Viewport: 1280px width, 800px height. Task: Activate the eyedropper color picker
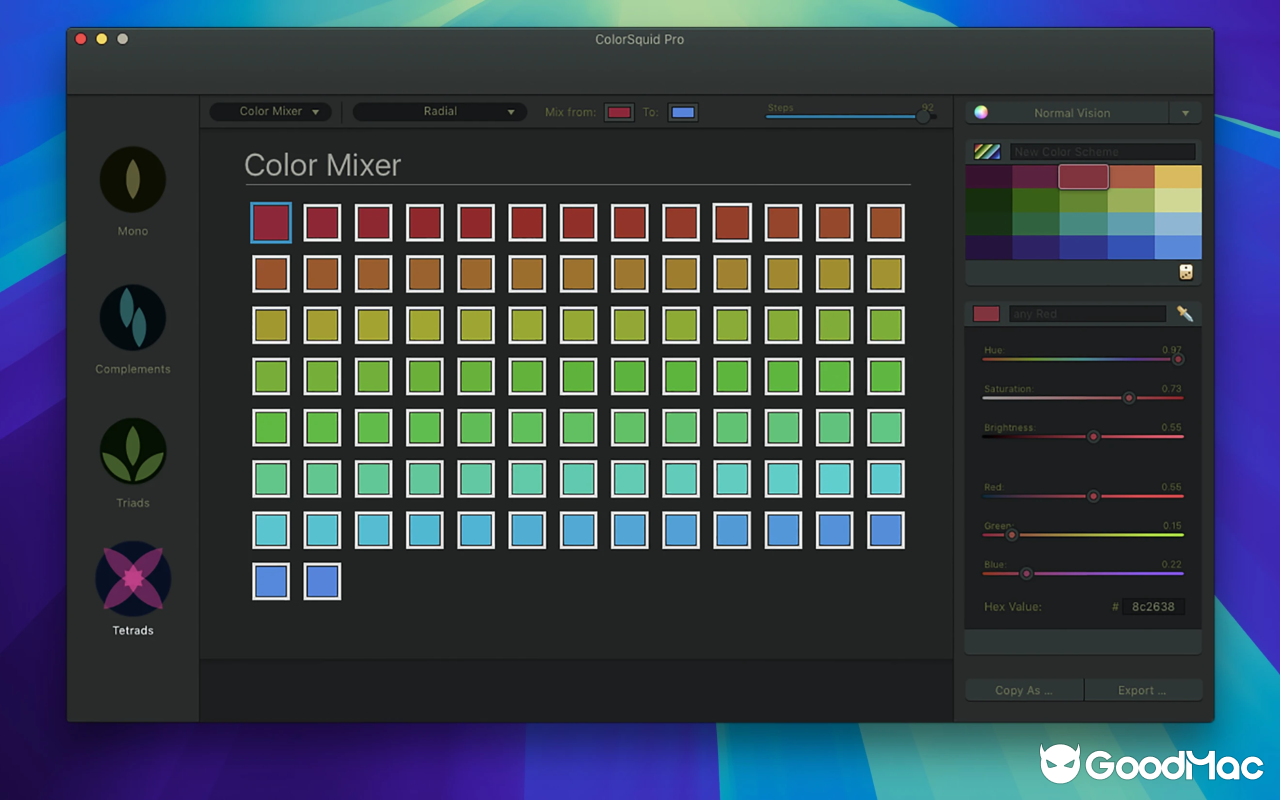tap(1182, 313)
